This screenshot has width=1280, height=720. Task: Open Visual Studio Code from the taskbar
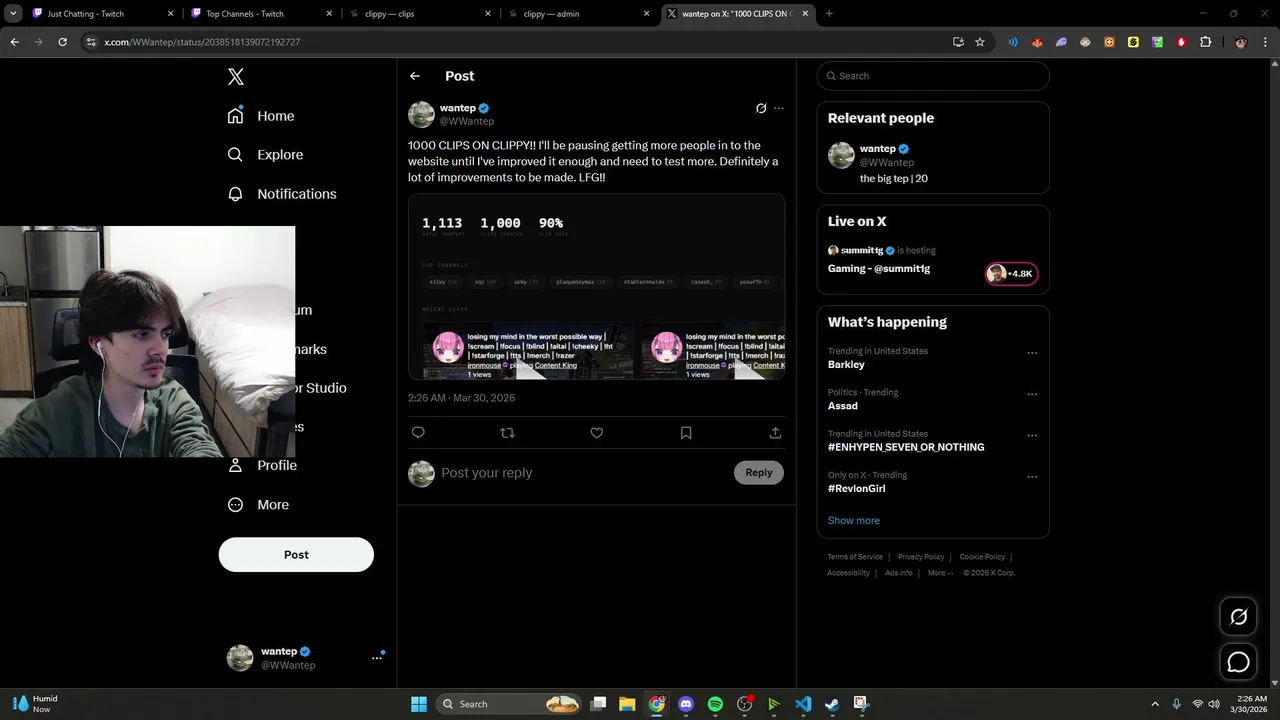(803, 704)
